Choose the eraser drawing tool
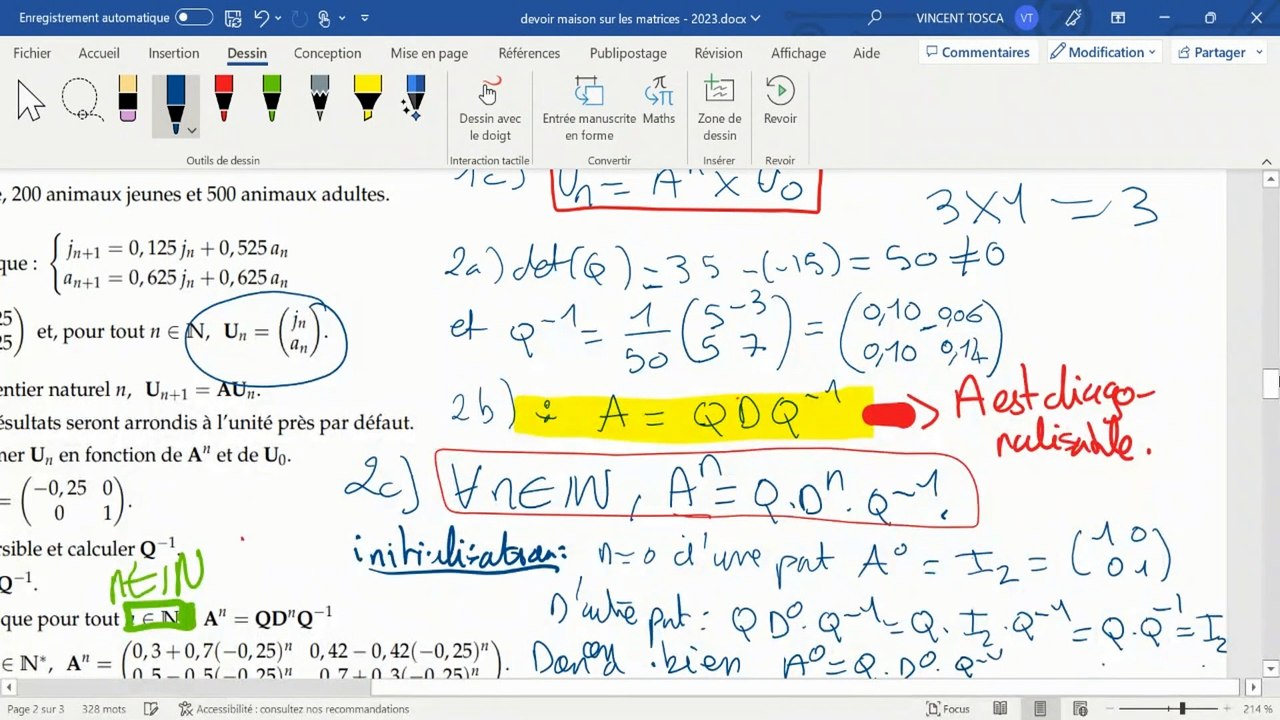Image resolution: width=1280 pixels, height=720 pixels. [127, 100]
